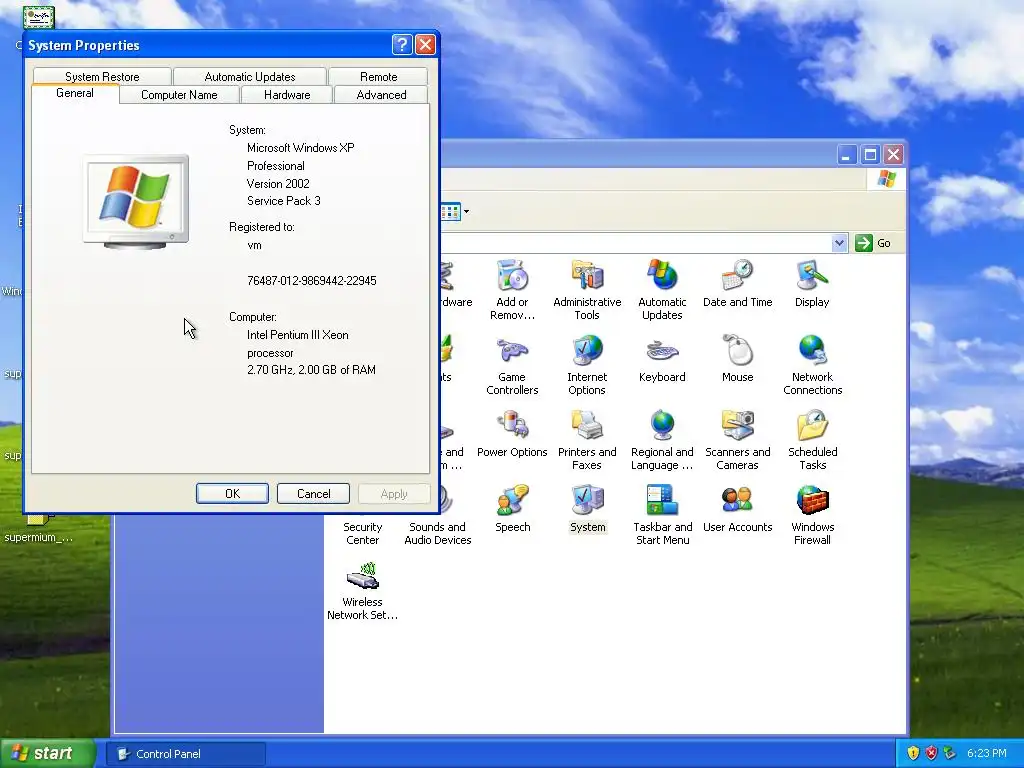Viewport: 1024px width, 768px height.
Task: Switch to the Hardware tab
Action: tap(287, 95)
